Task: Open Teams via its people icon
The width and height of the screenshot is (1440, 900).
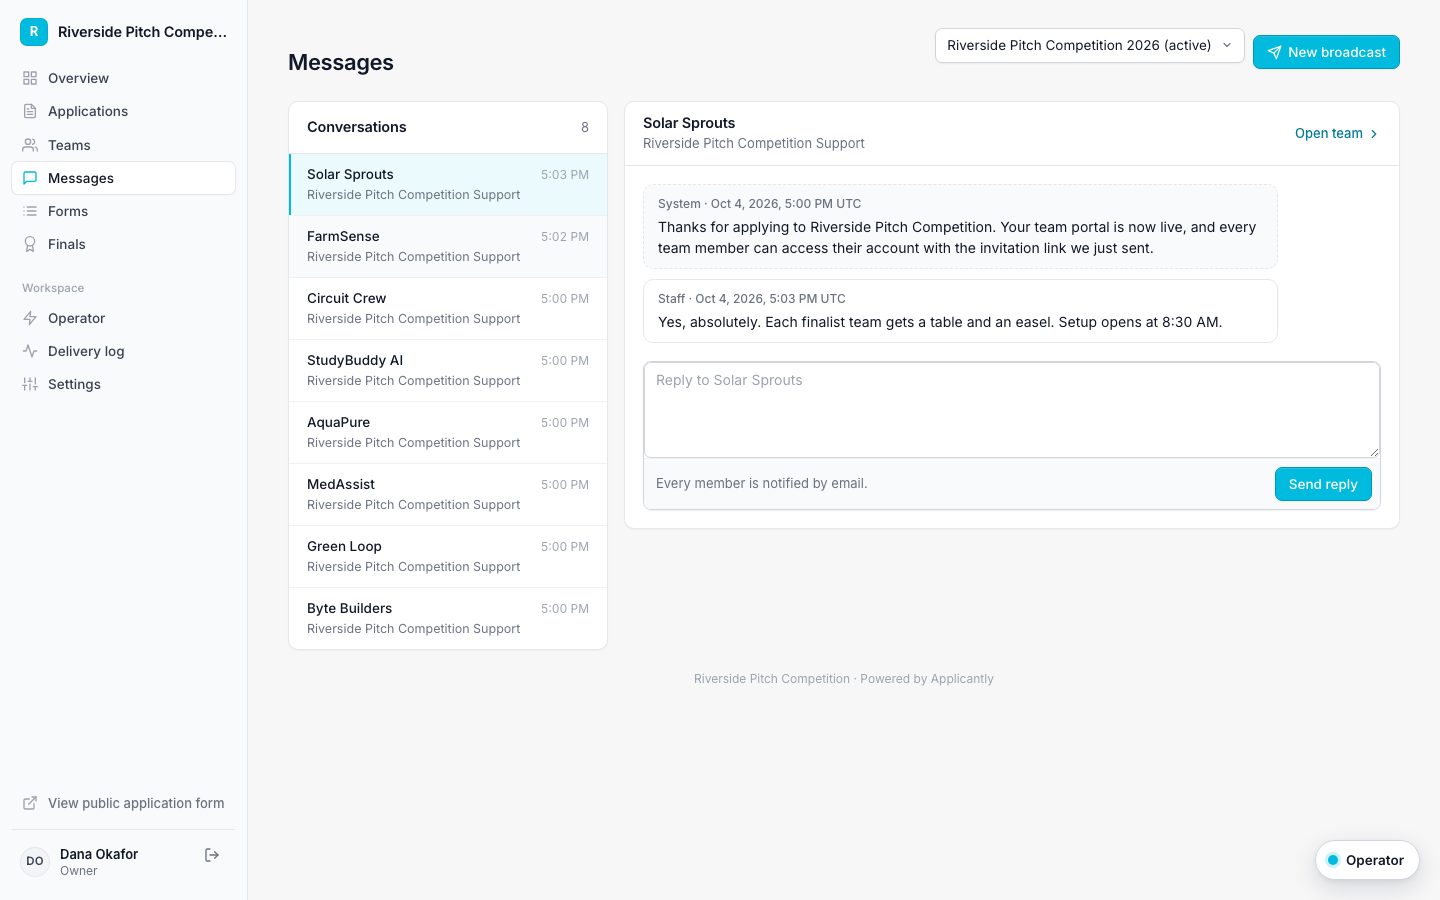Action: click(30, 145)
